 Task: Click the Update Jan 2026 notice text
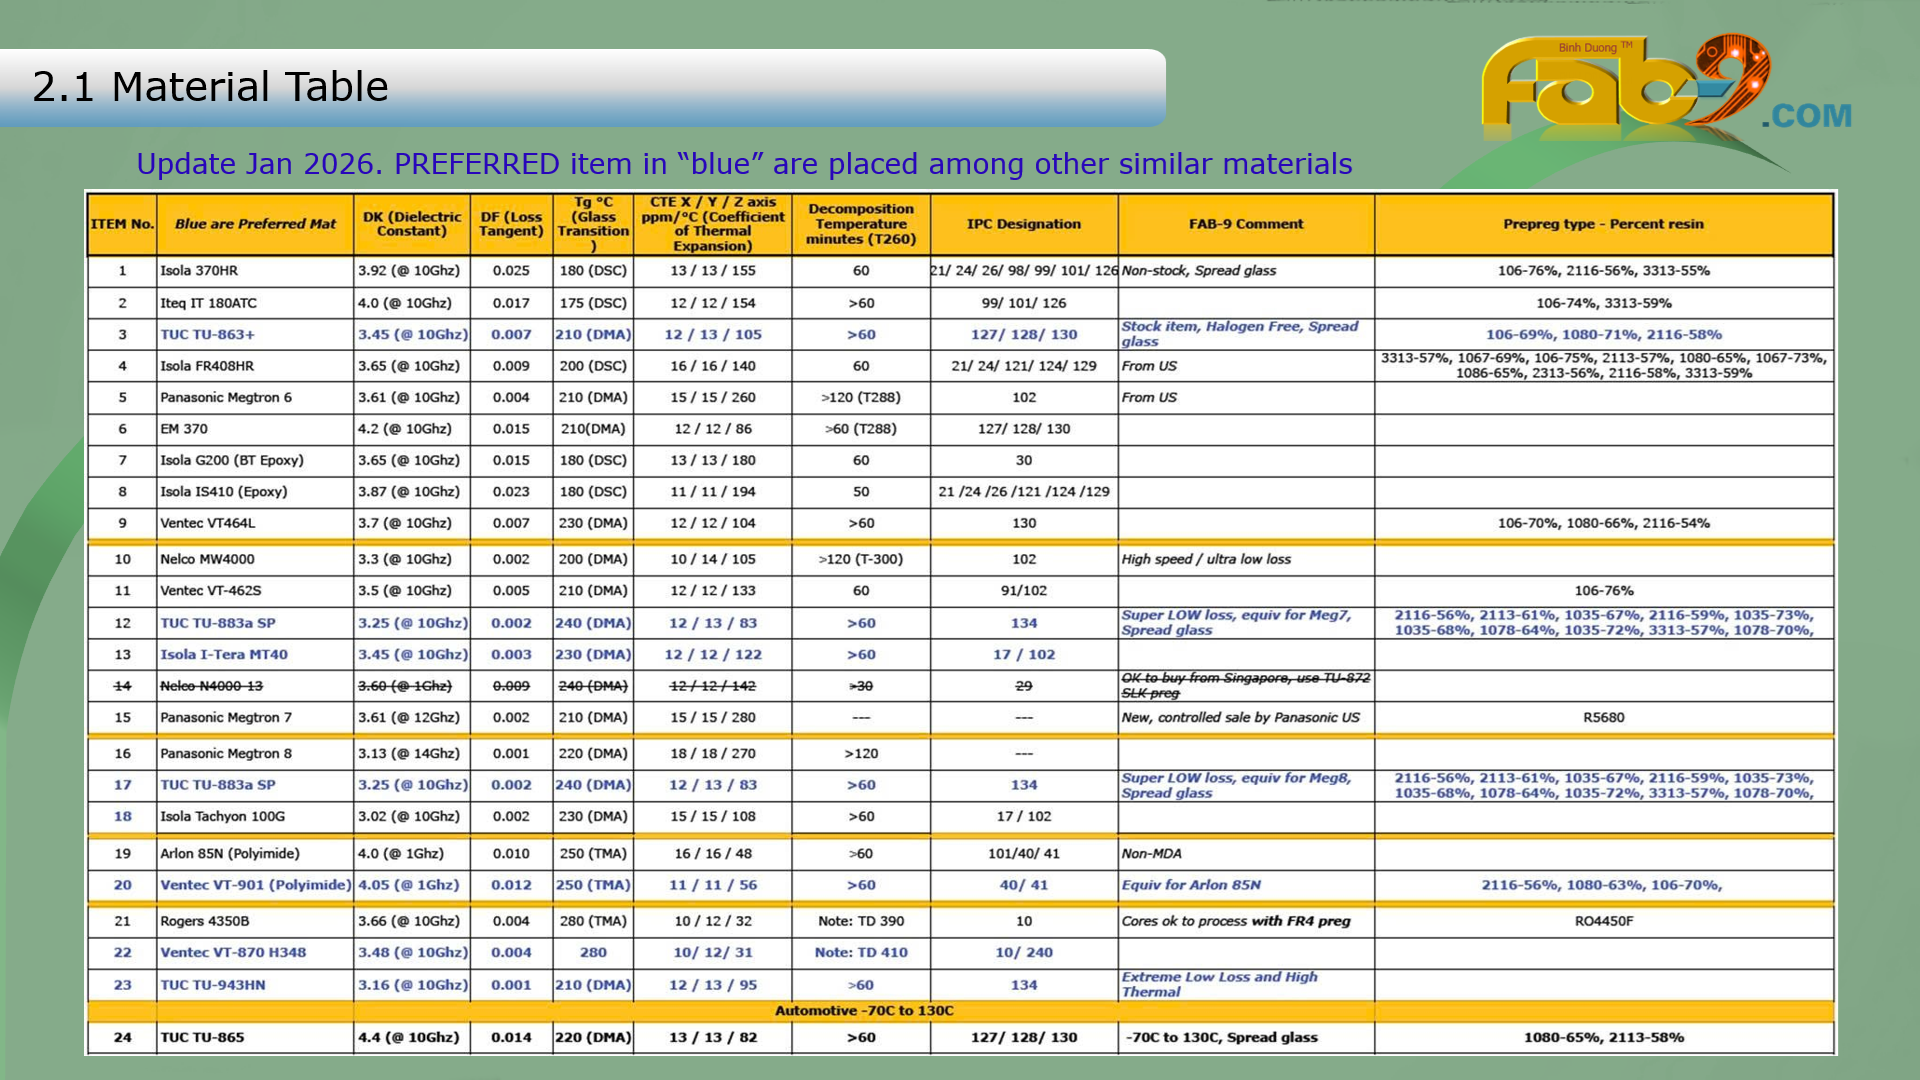(x=743, y=164)
